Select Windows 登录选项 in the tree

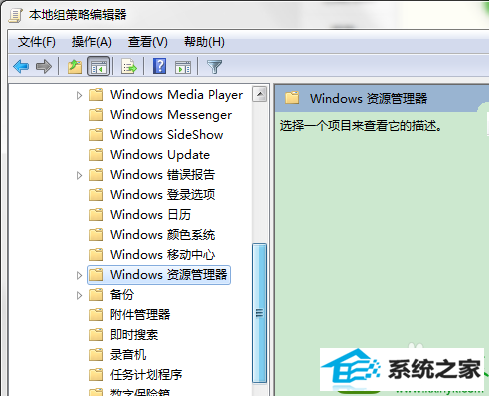(x=163, y=195)
